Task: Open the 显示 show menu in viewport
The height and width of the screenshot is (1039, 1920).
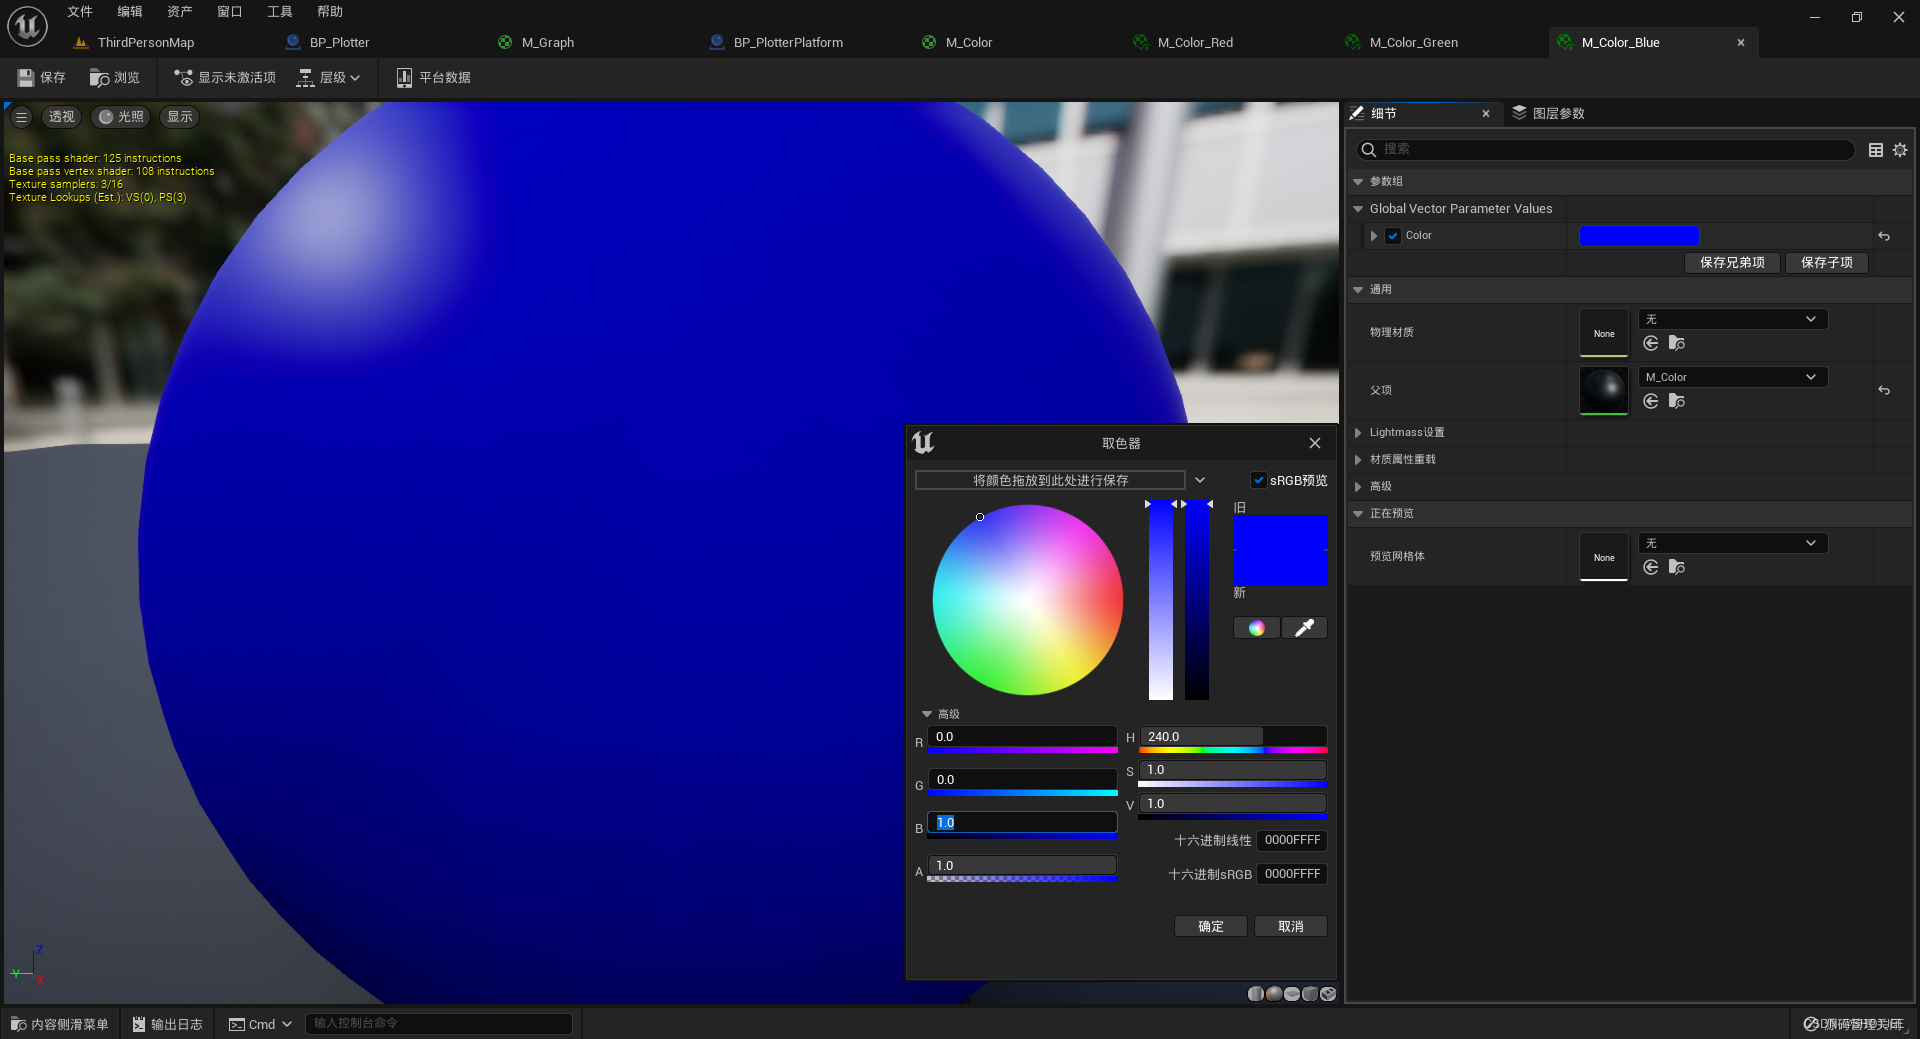Action: [180, 117]
